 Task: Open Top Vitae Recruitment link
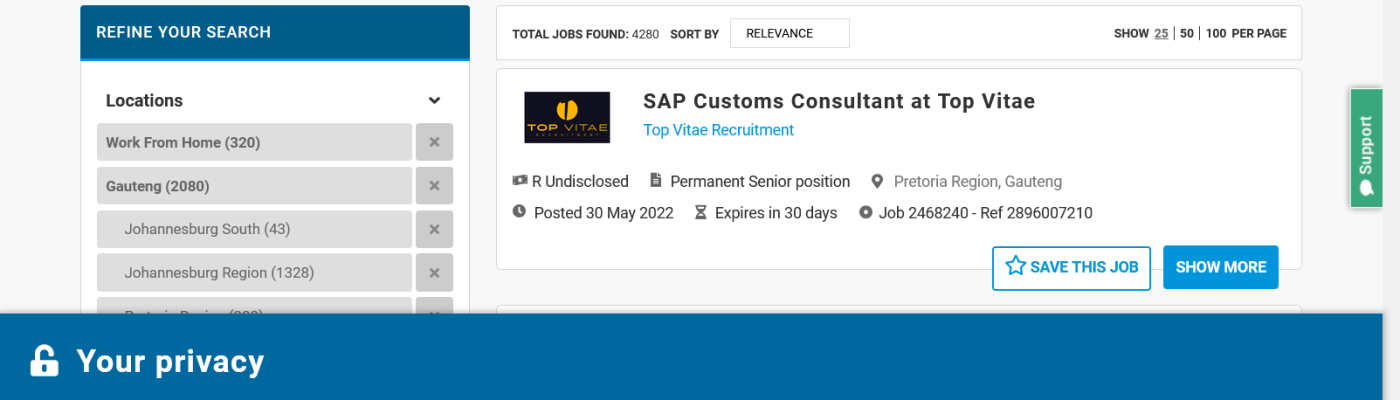pyautogui.click(x=718, y=130)
